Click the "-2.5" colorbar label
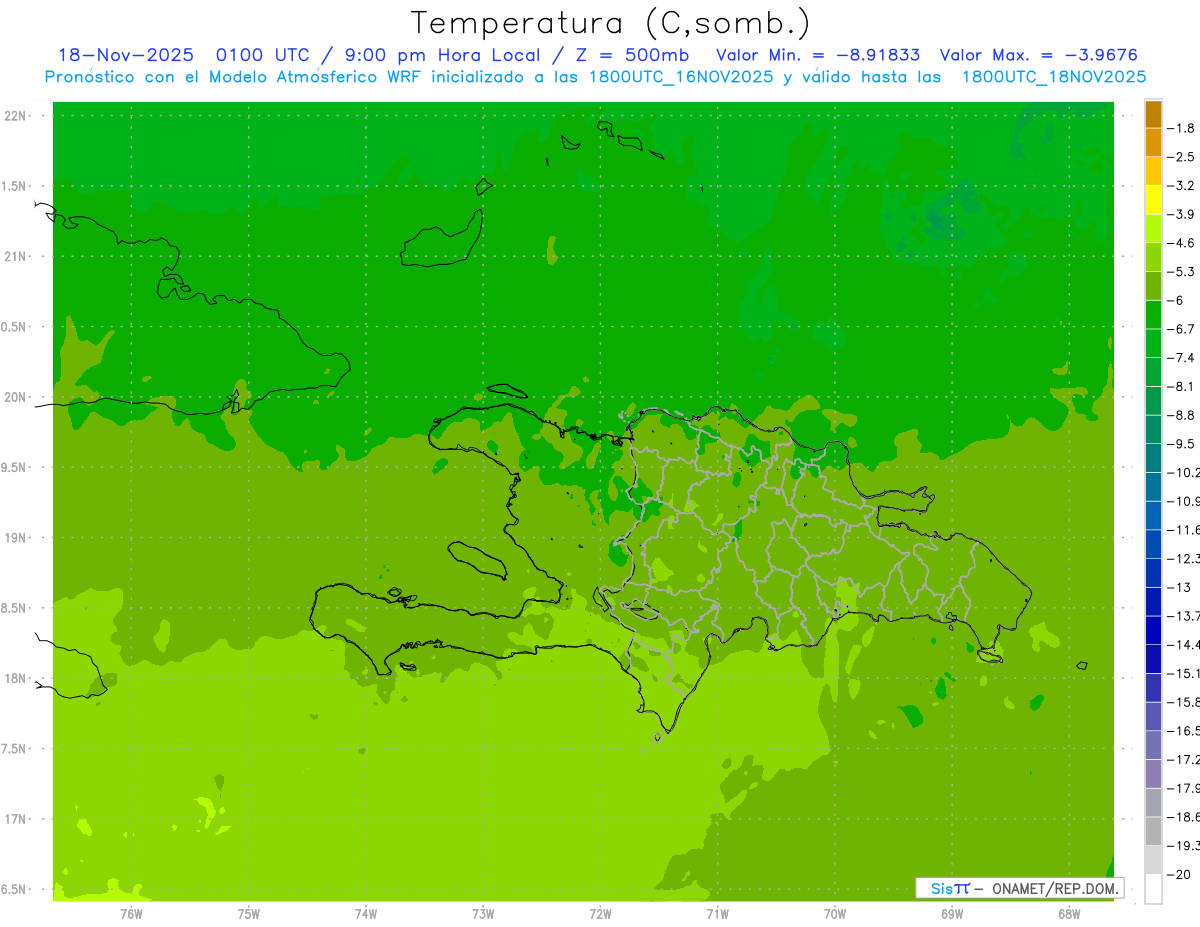 [1182, 157]
